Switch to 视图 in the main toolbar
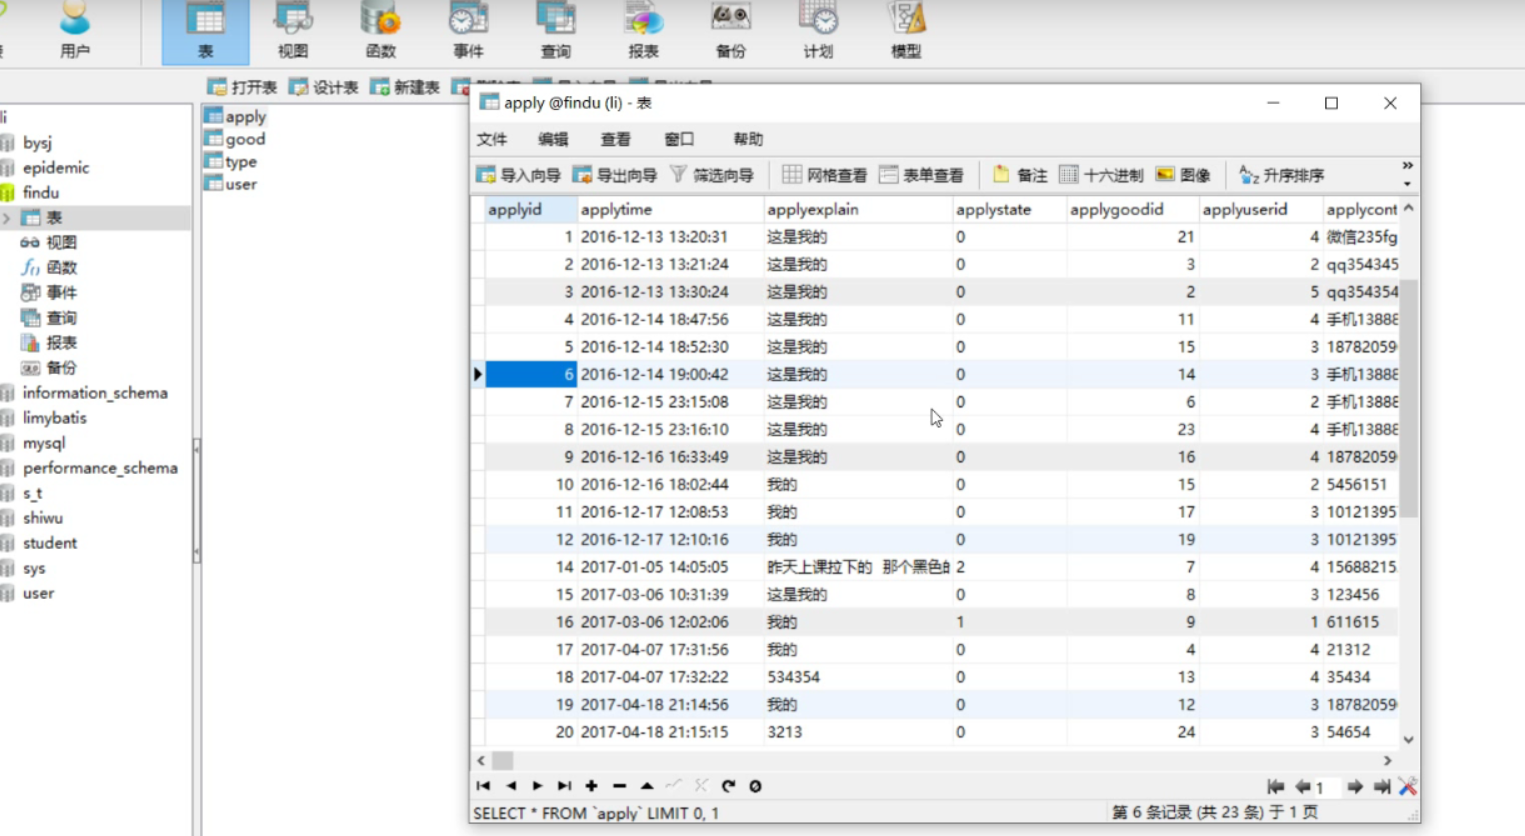The image size is (1525, 836). tap(293, 32)
